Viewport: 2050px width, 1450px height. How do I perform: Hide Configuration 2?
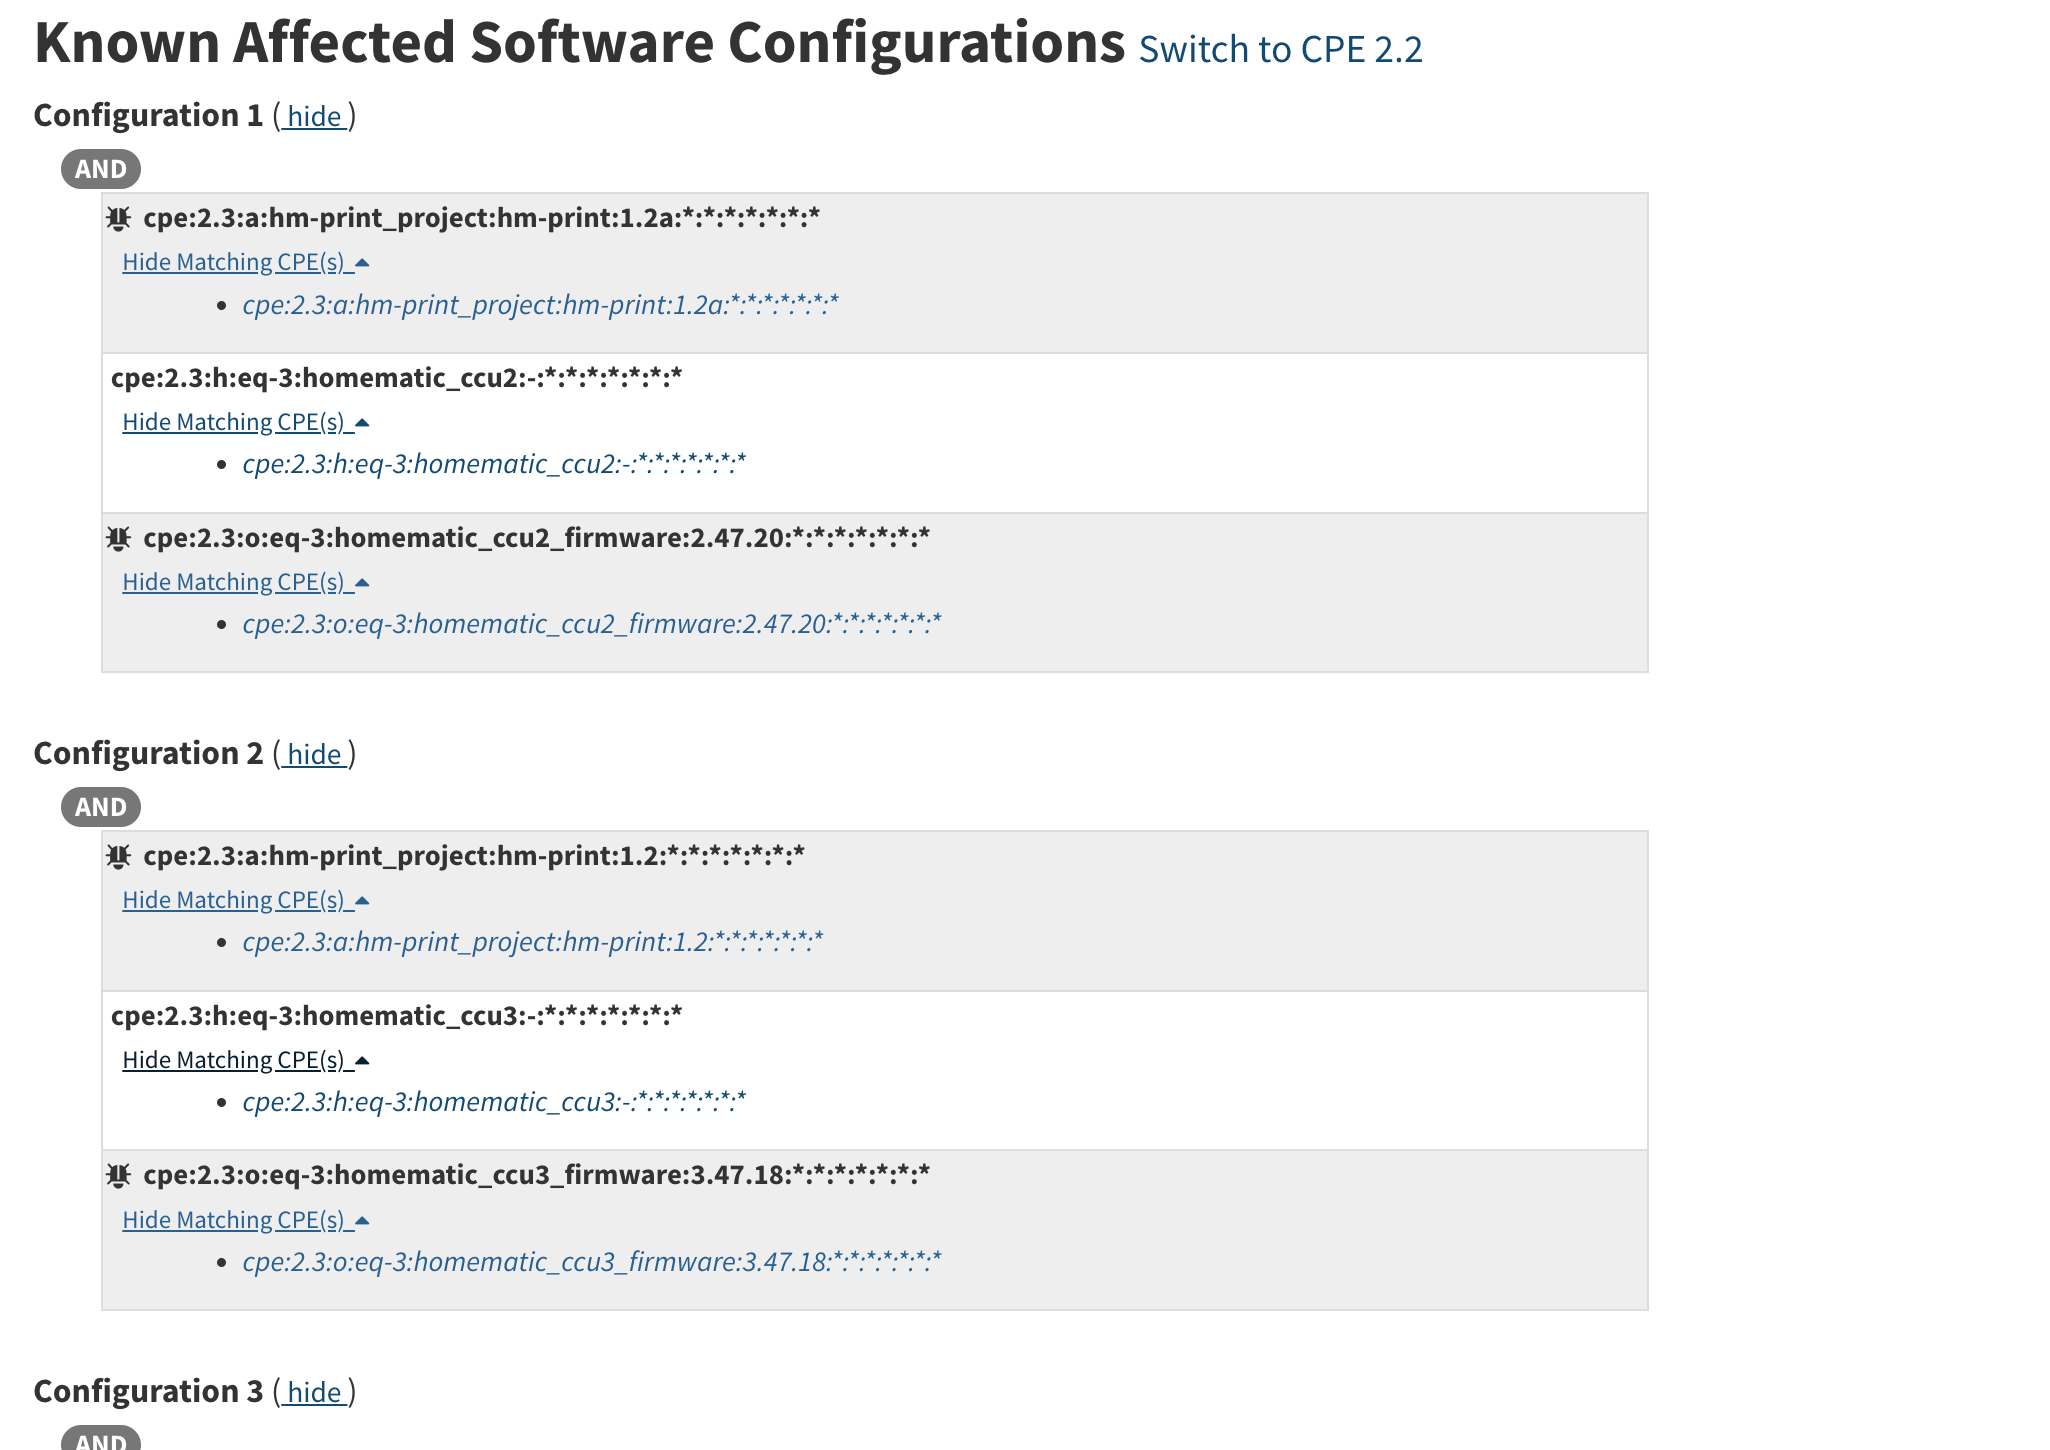pyautogui.click(x=314, y=754)
